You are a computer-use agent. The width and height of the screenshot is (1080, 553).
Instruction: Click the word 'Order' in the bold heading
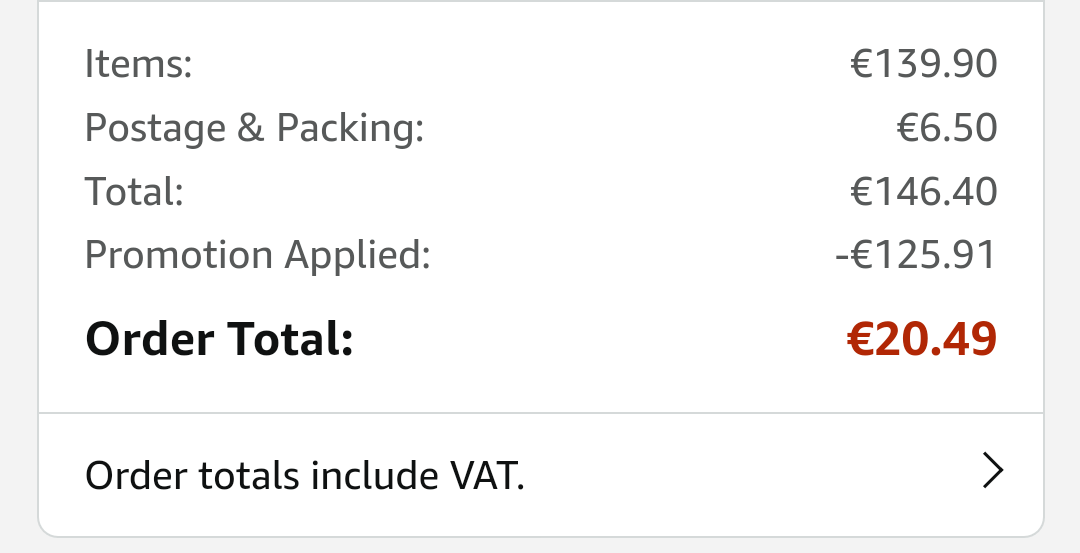click(x=150, y=339)
